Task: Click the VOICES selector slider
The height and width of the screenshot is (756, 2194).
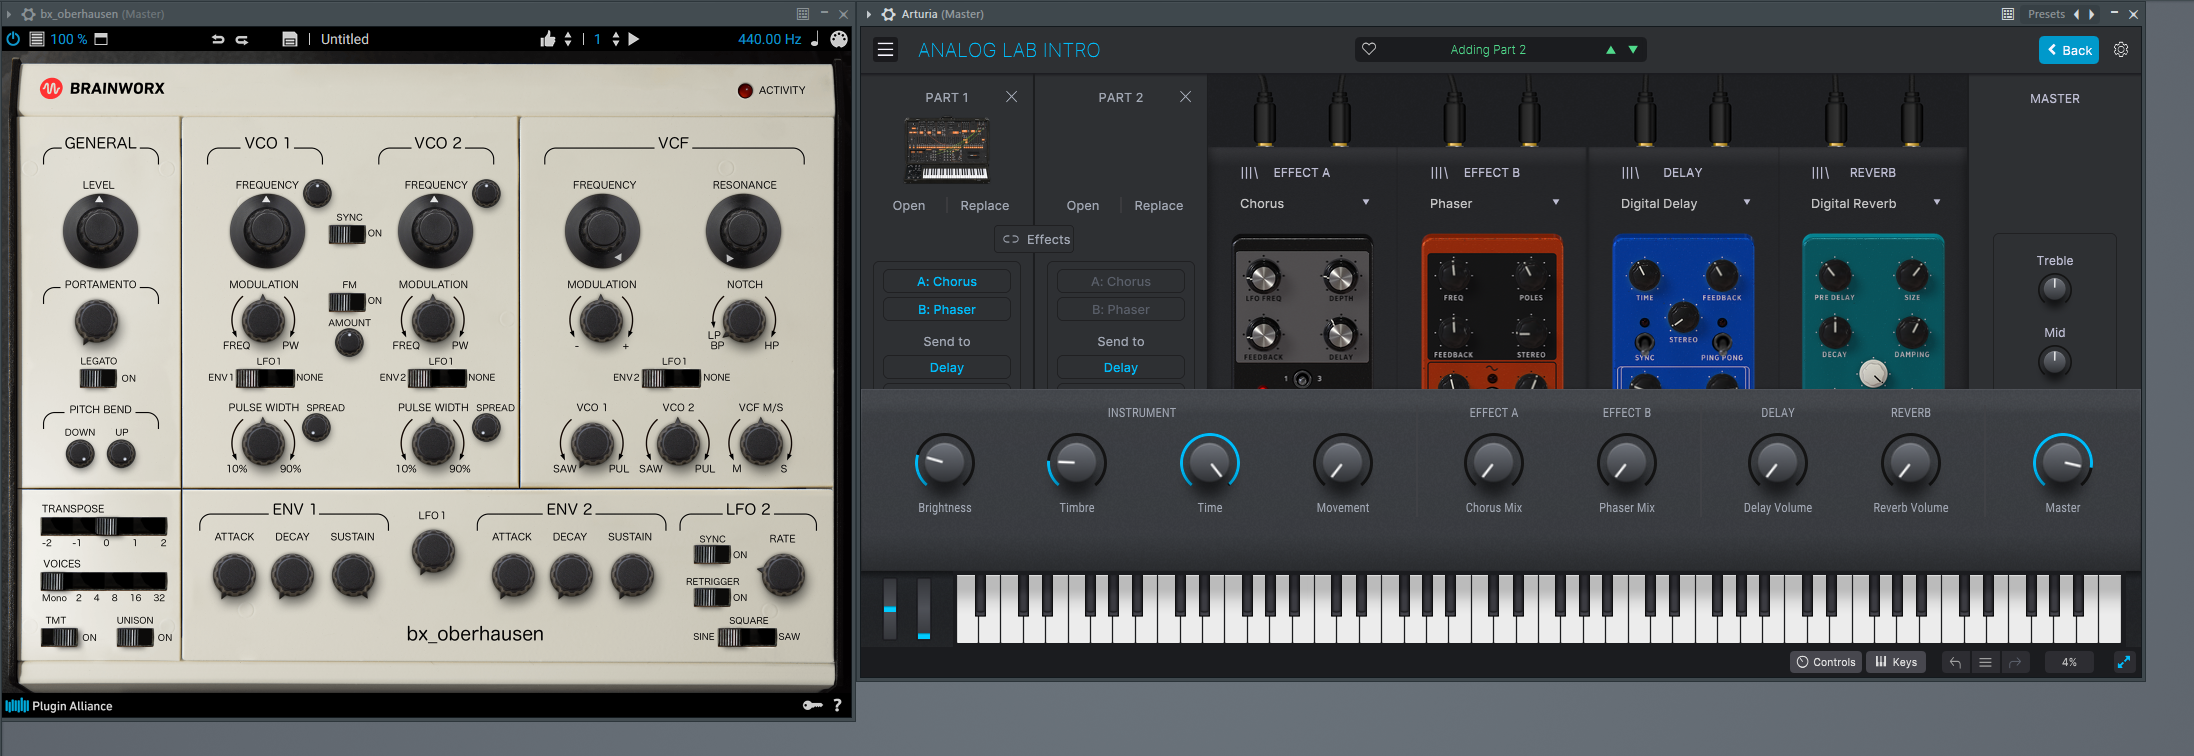Action: pyautogui.click(x=105, y=581)
